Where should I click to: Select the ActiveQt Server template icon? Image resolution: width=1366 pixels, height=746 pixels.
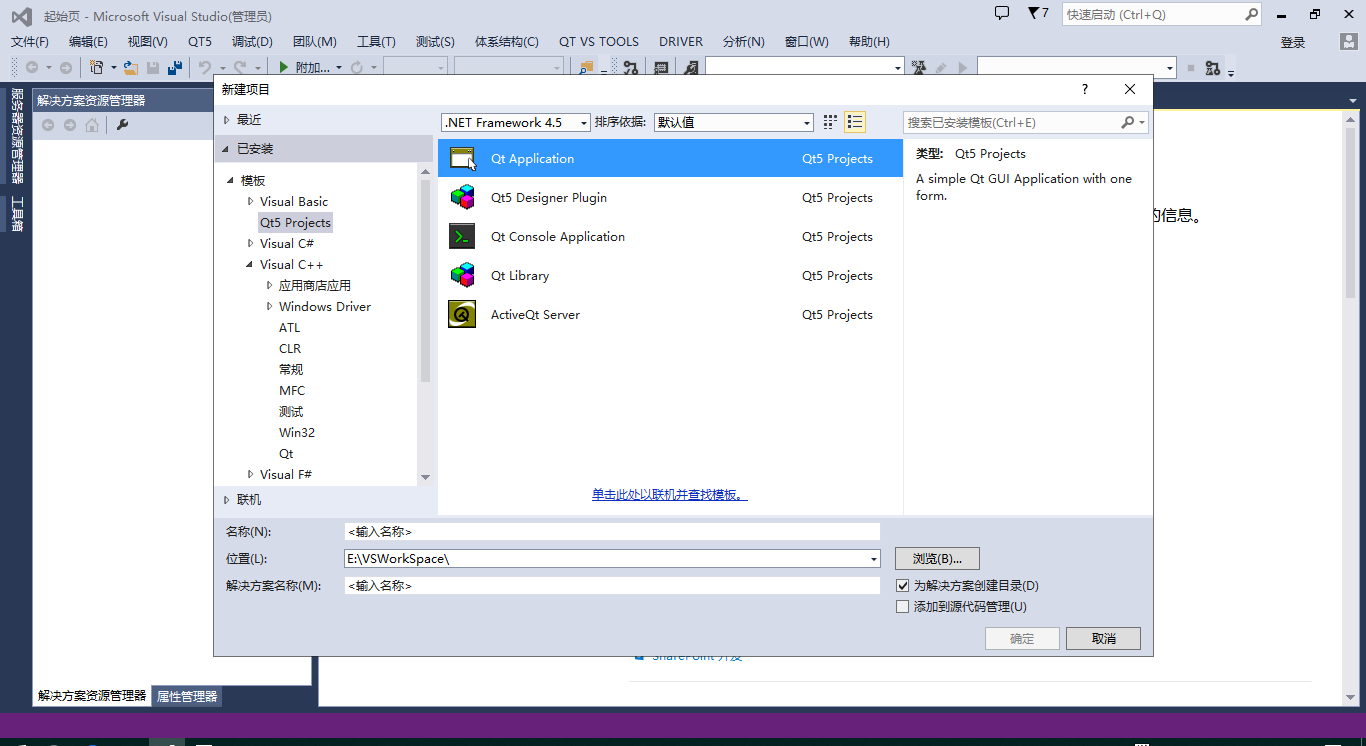pos(463,314)
